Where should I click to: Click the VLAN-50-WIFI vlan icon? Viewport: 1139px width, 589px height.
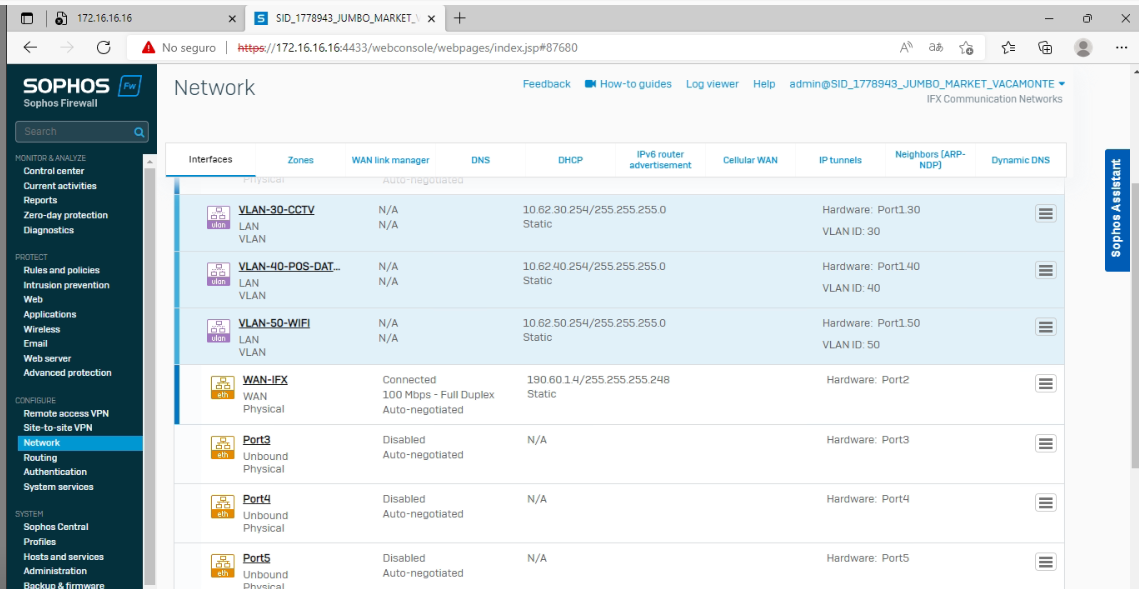[x=218, y=330]
